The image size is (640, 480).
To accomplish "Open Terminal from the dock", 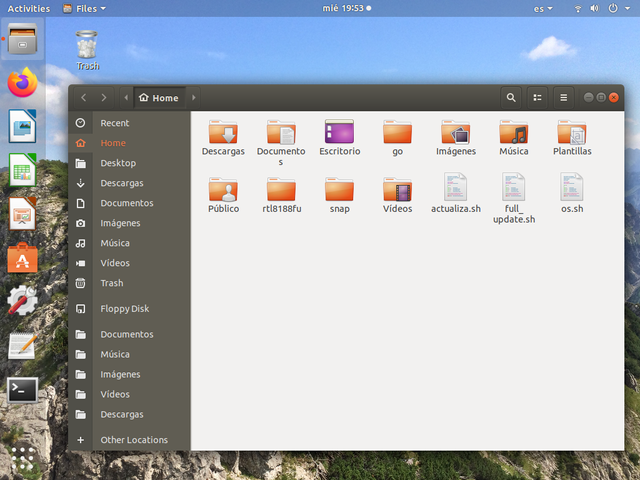I will click(22, 390).
